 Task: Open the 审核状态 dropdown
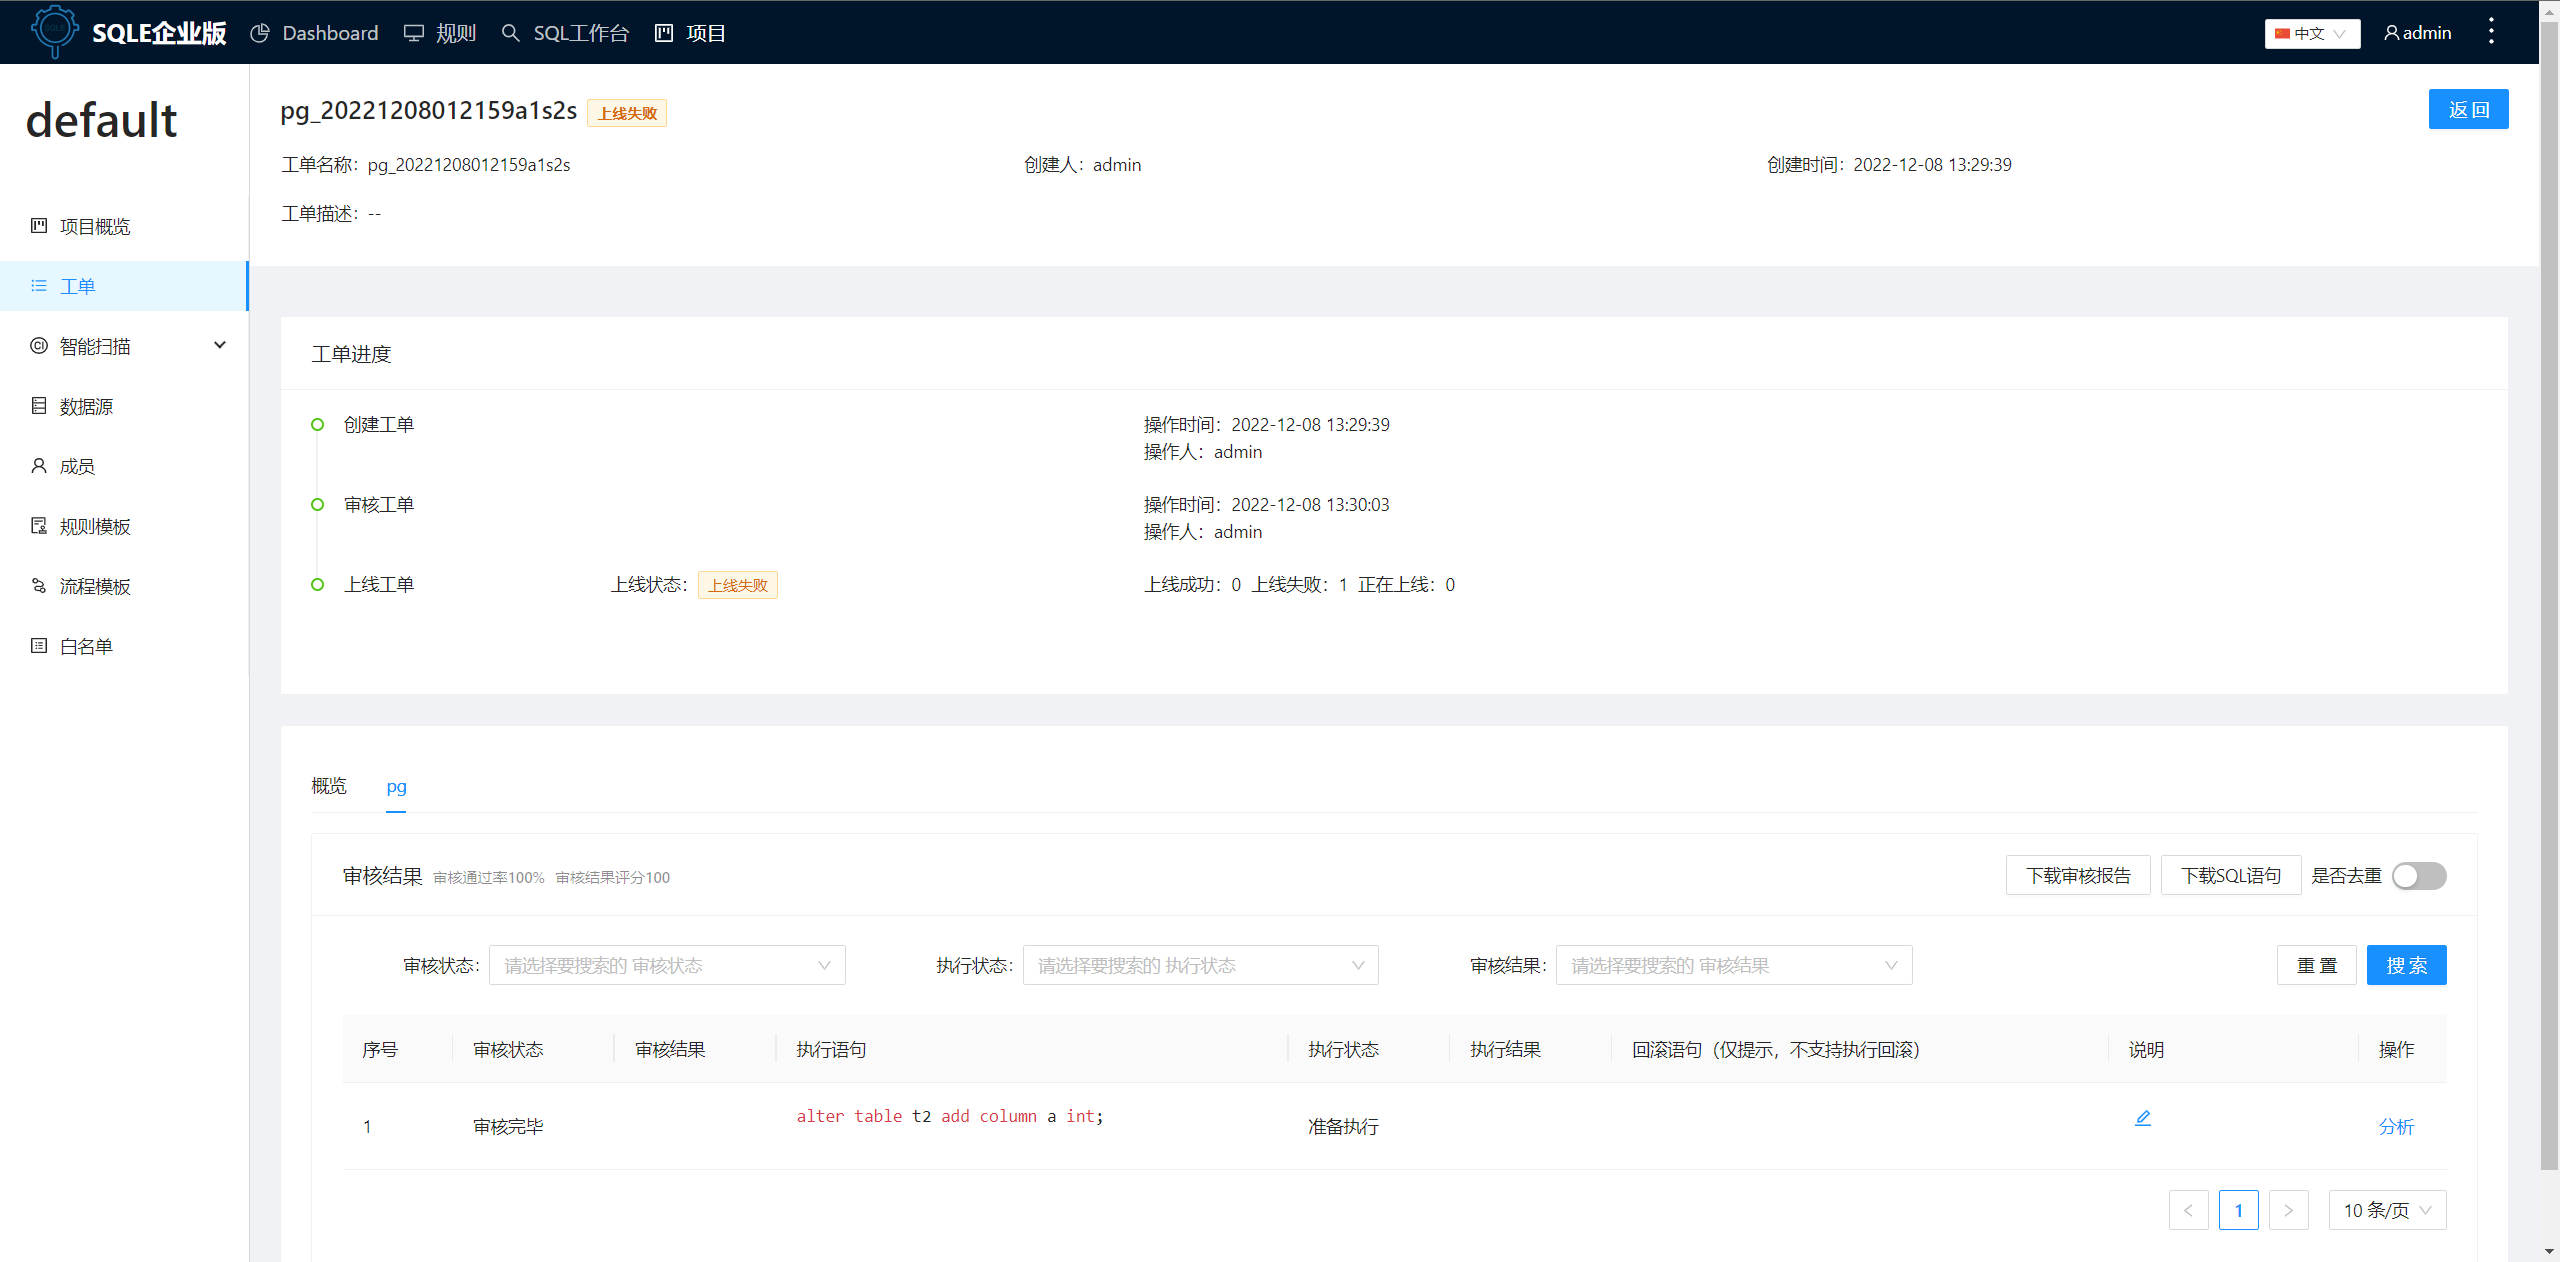click(666, 965)
